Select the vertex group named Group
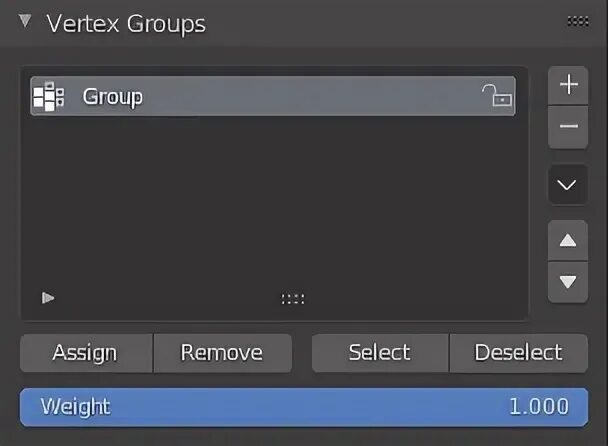The image size is (608, 446). [273, 96]
